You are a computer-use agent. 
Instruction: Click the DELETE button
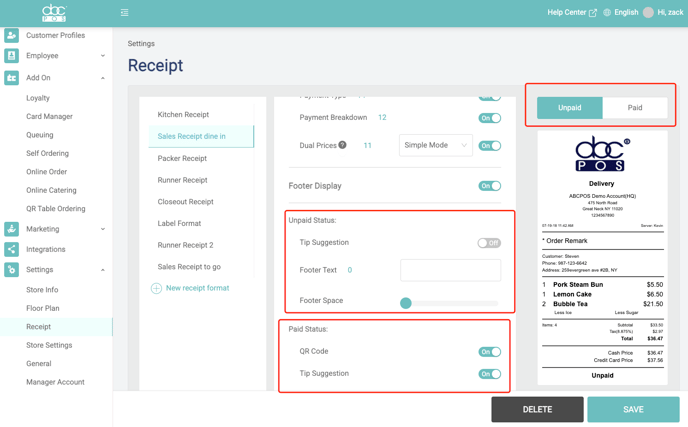click(538, 409)
